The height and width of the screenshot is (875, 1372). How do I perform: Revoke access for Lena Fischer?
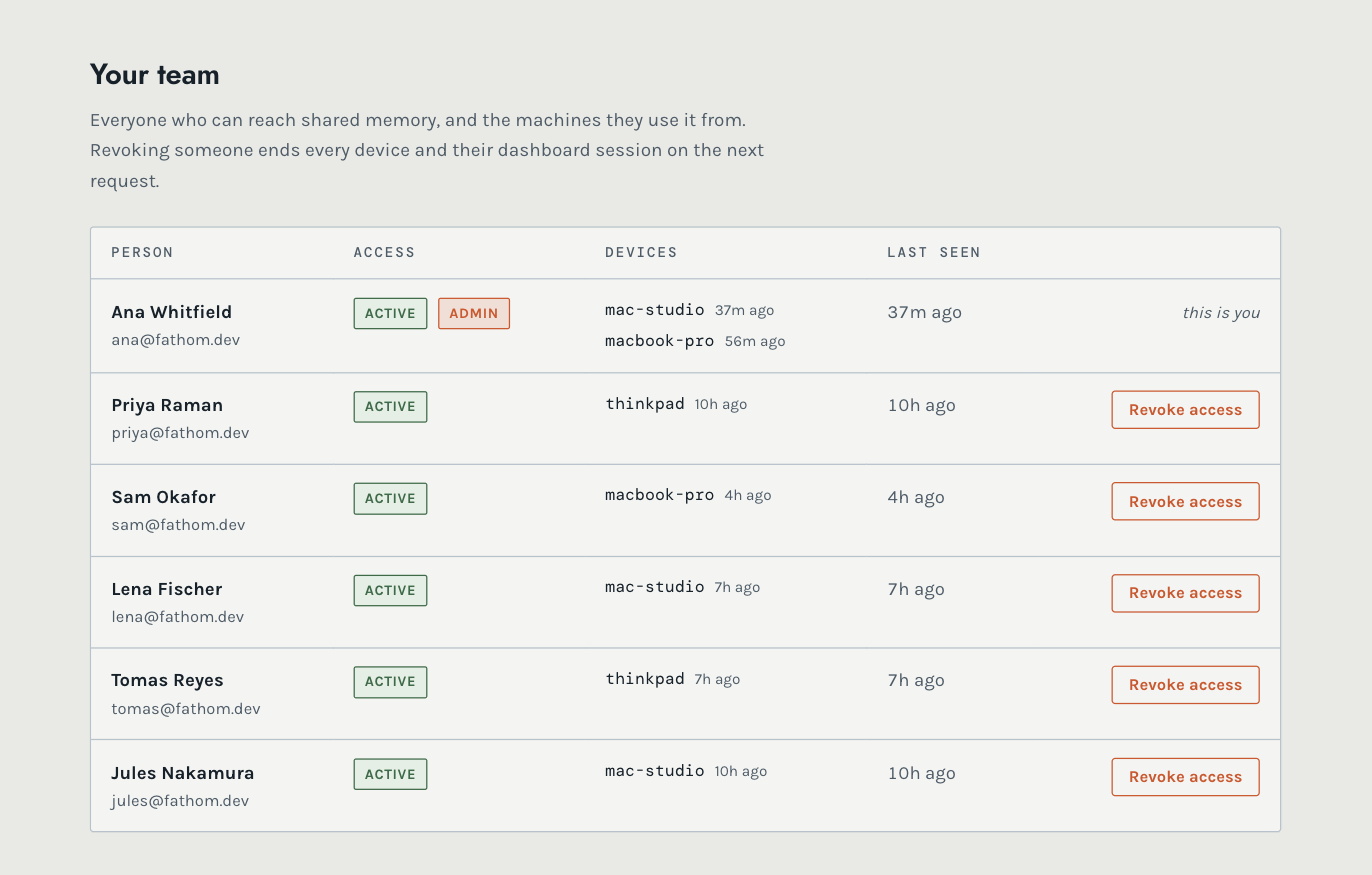point(1185,593)
